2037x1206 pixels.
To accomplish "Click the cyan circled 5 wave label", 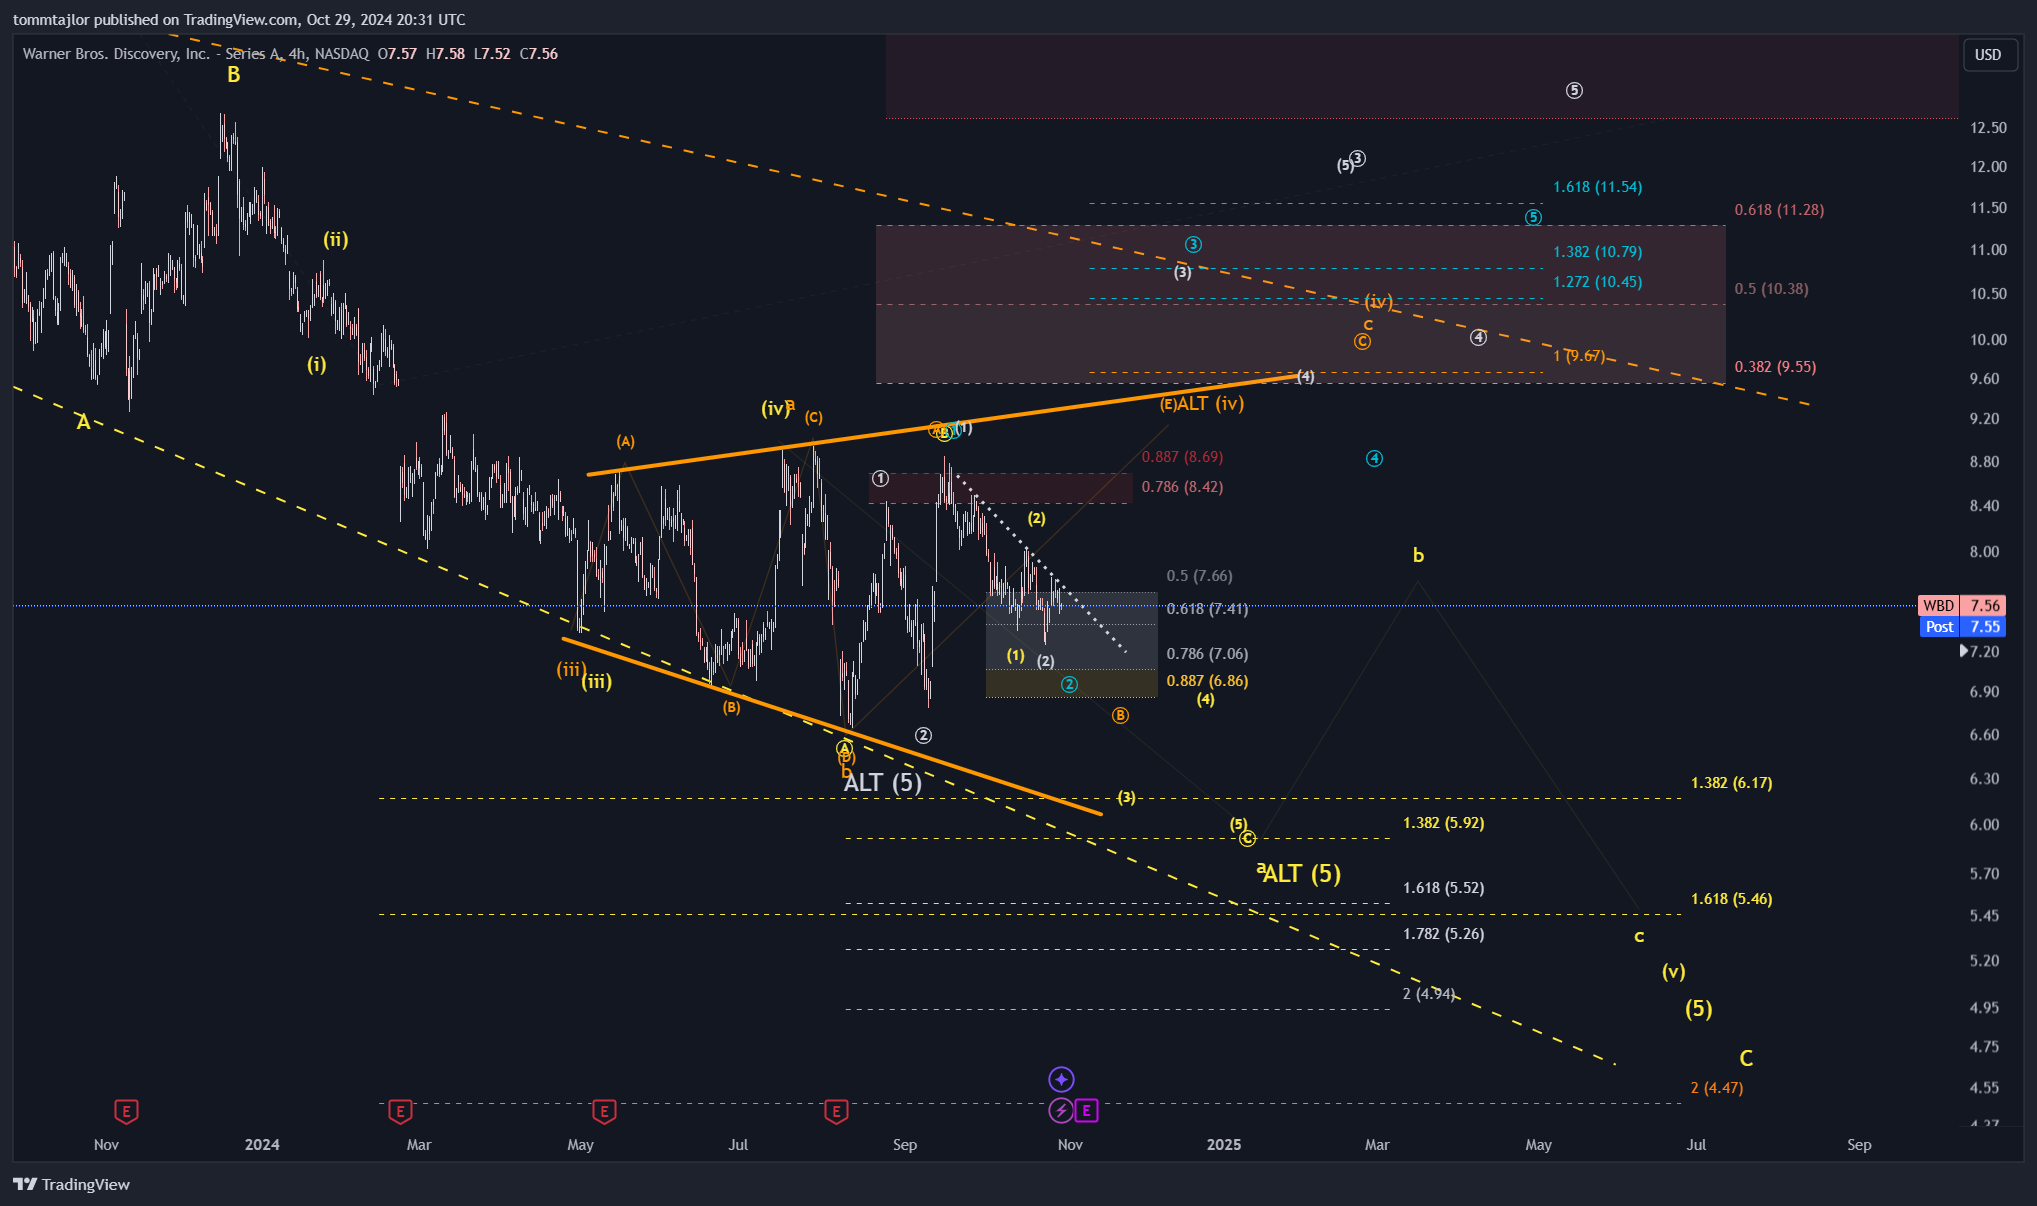I will pyautogui.click(x=1533, y=217).
